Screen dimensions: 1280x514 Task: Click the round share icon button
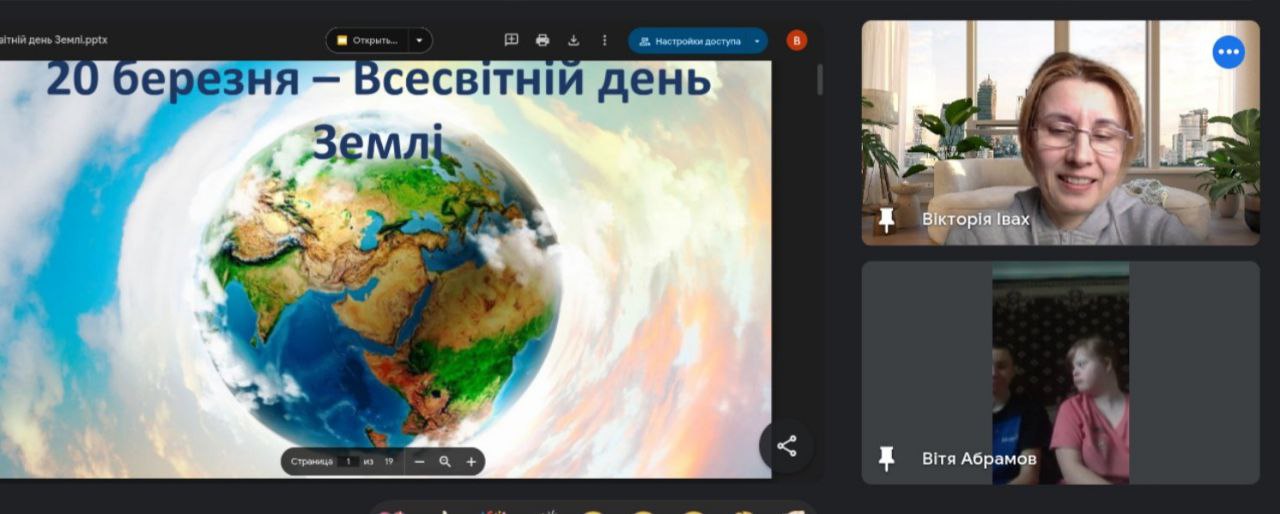786,446
